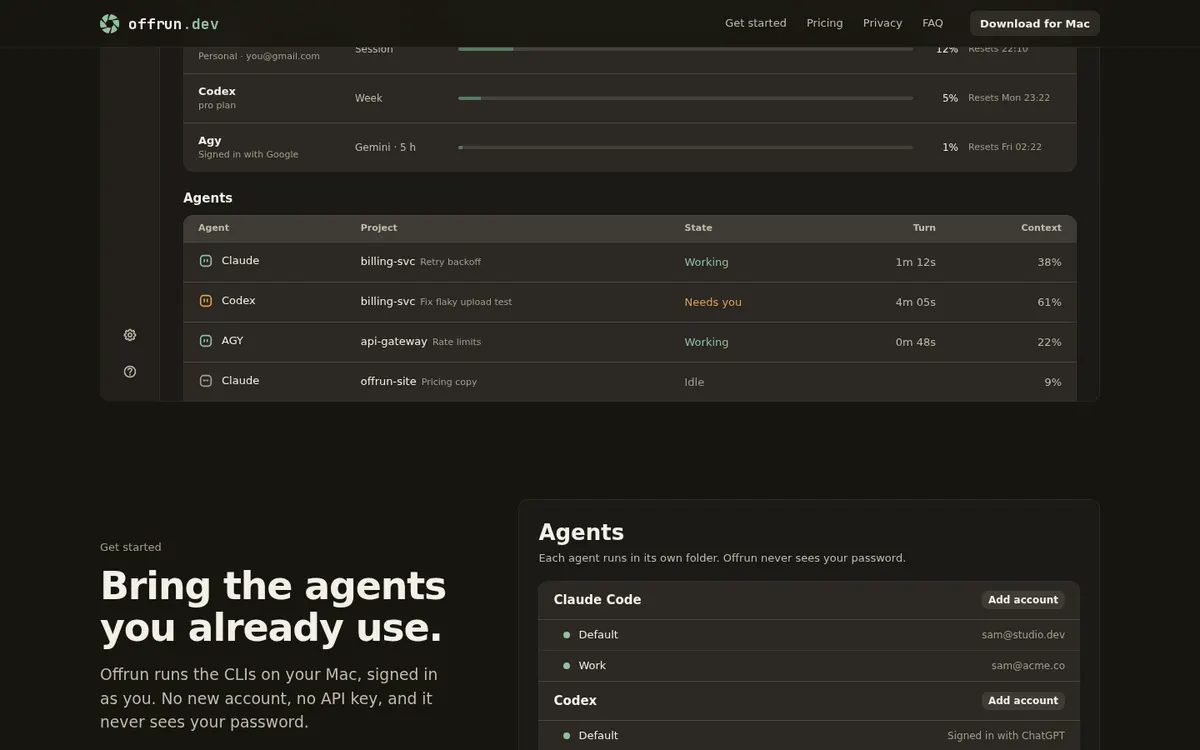
Task: Click the green status dot beside Work
Action: click(x=566, y=666)
